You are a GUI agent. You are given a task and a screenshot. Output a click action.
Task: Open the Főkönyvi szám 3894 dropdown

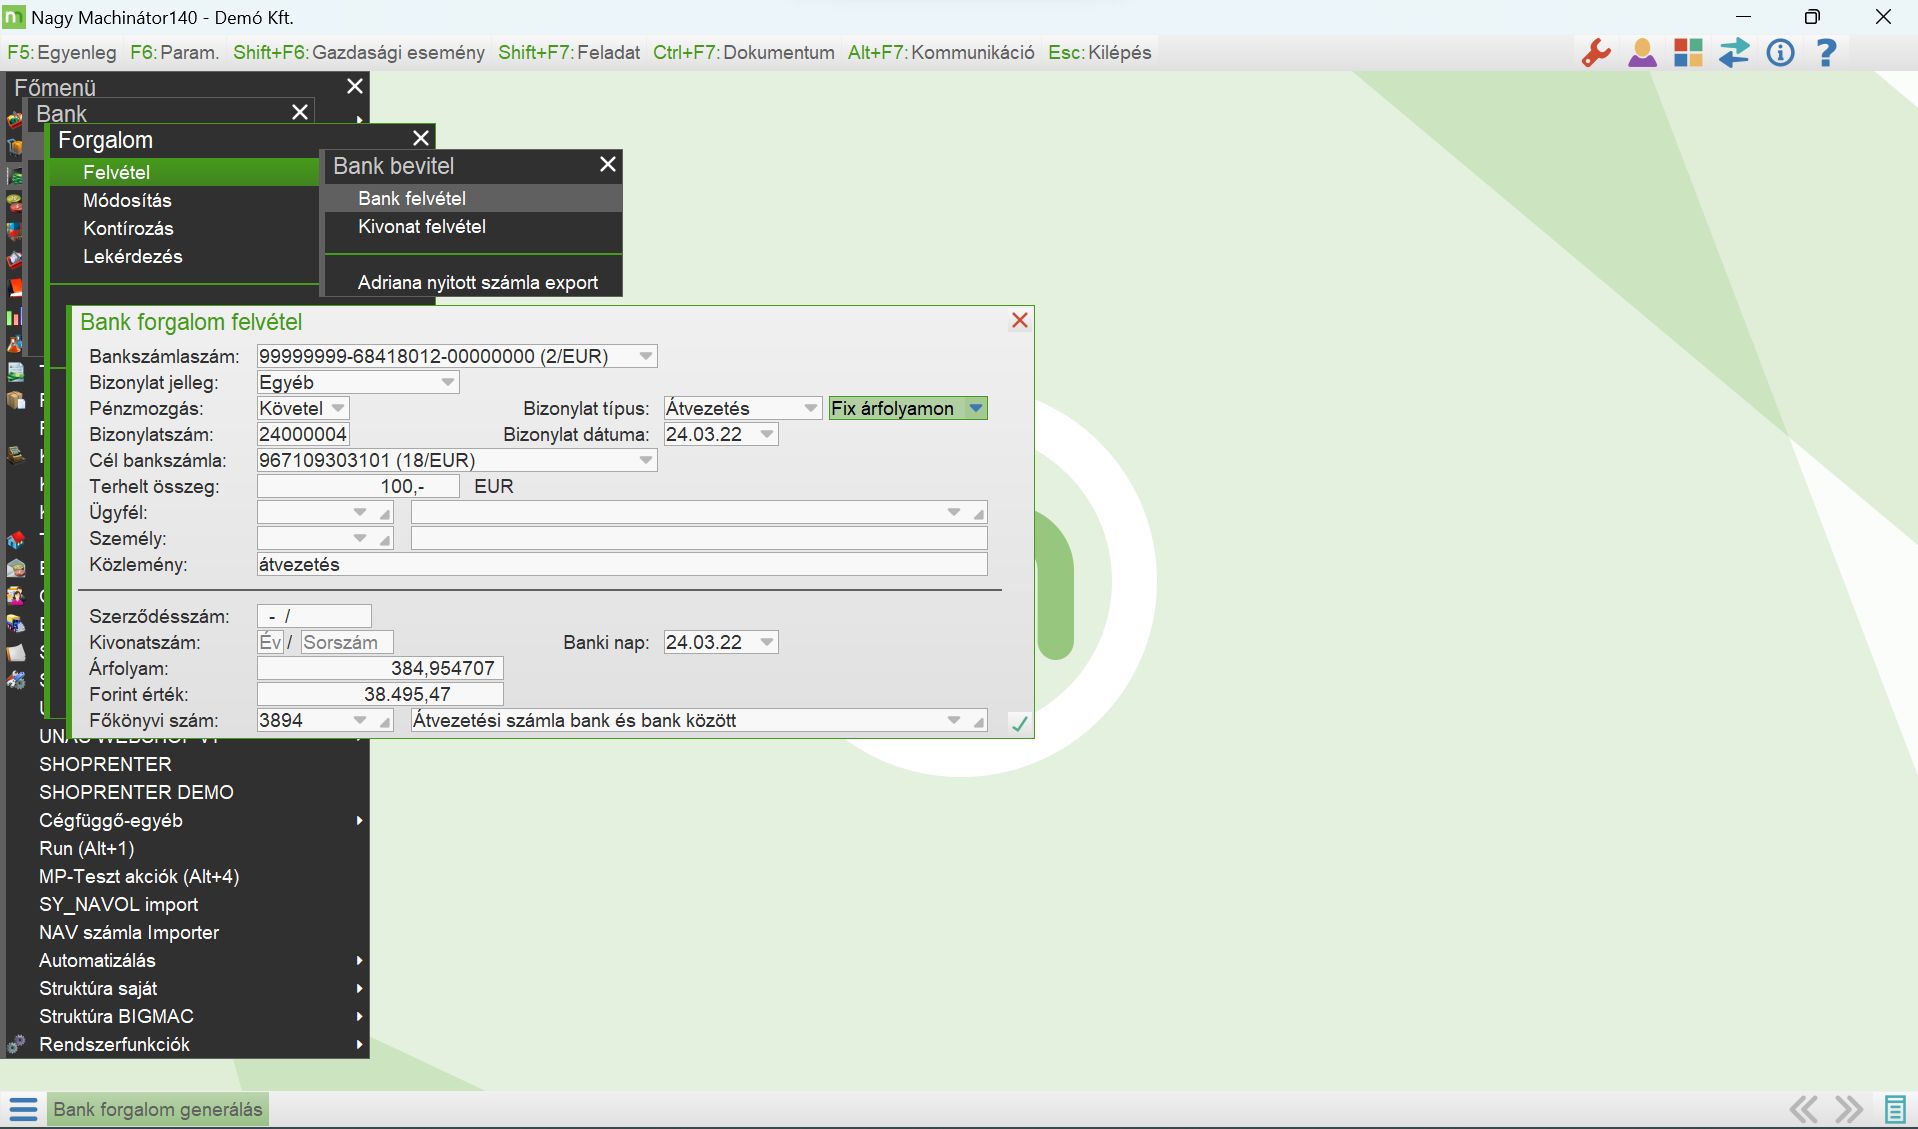(360, 720)
